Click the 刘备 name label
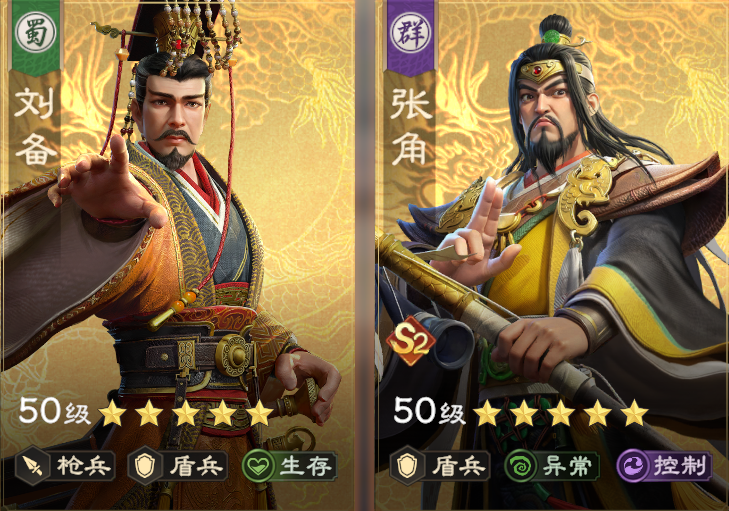This screenshot has height=511, width=729. tap(35, 126)
